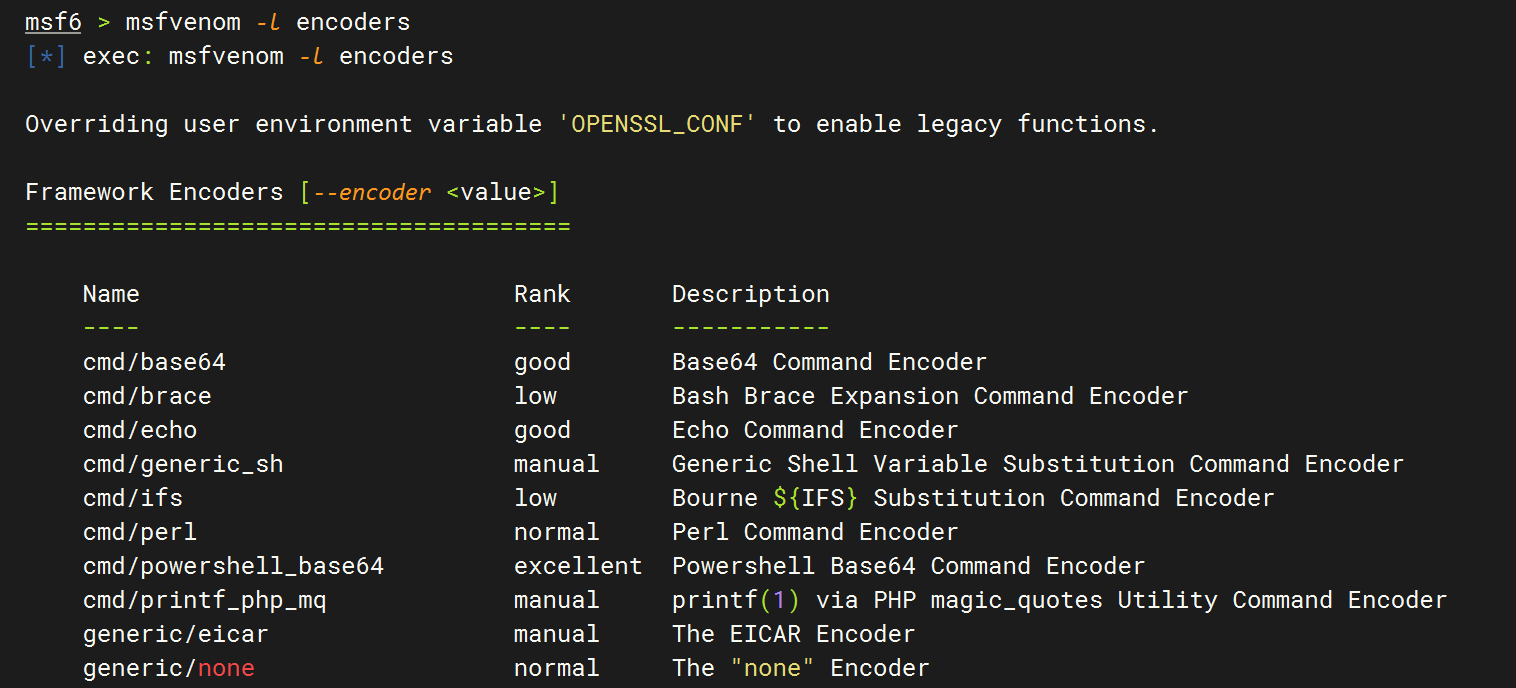Click the 'OPENSSL_CONF' highlighted text

657,124
